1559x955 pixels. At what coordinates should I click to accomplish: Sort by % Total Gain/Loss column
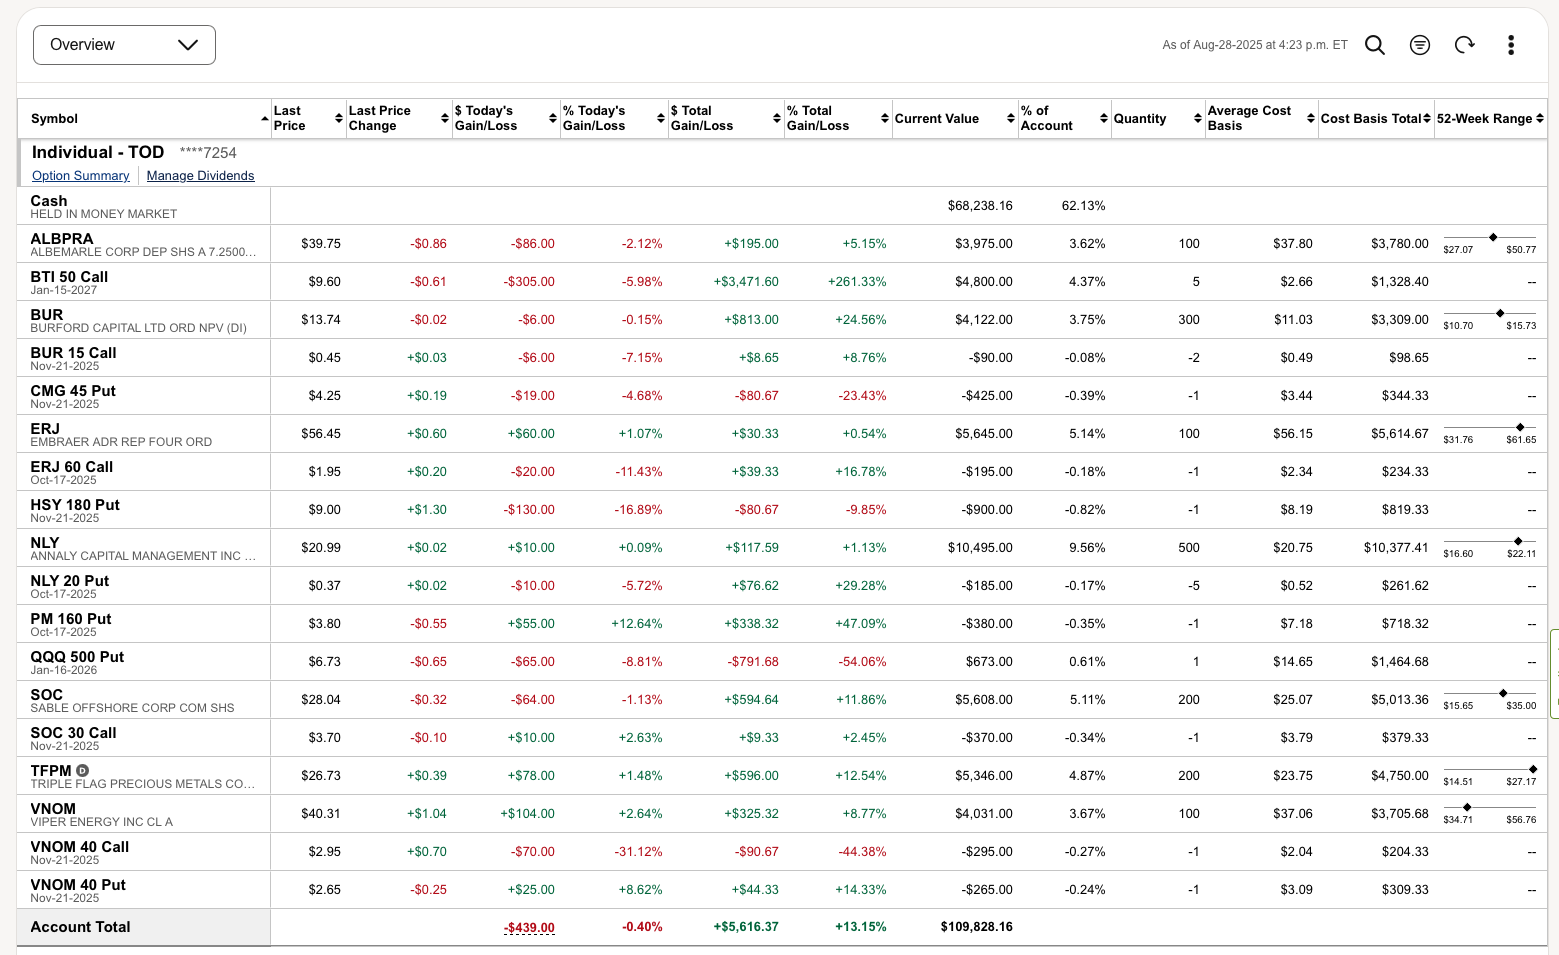pos(838,118)
